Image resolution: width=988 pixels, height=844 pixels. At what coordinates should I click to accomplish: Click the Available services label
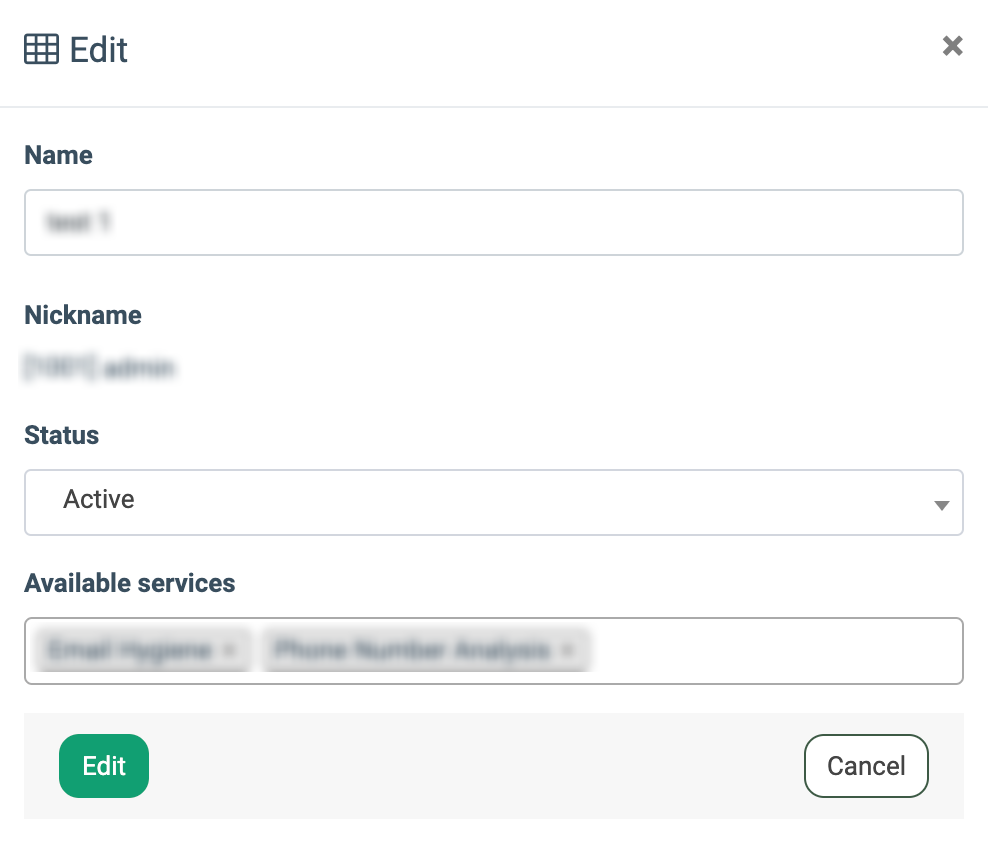[x=130, y=583]
